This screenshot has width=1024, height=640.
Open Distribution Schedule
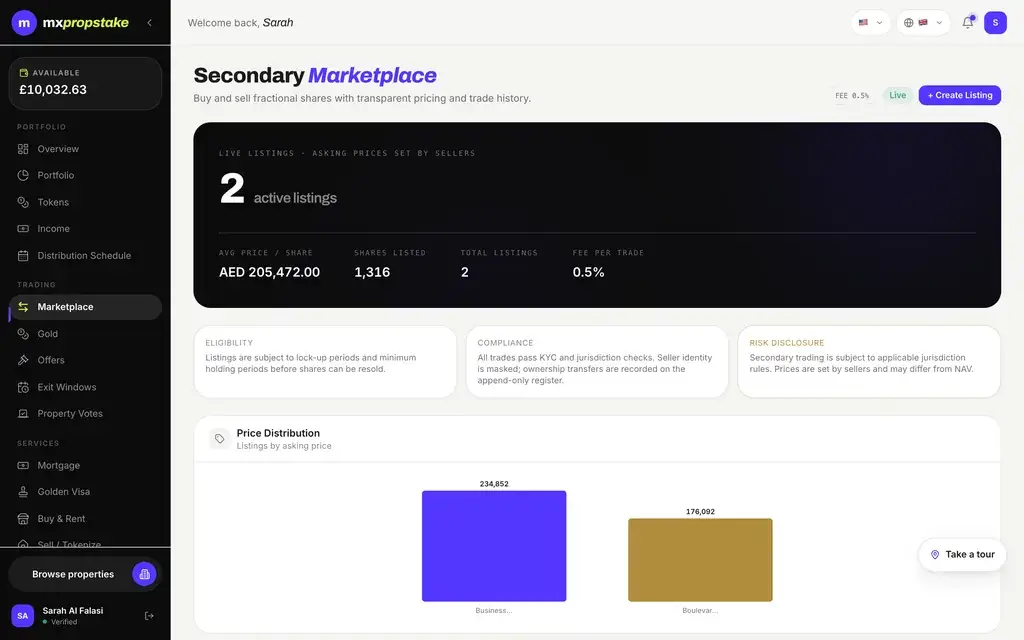[x=85, y=255]
